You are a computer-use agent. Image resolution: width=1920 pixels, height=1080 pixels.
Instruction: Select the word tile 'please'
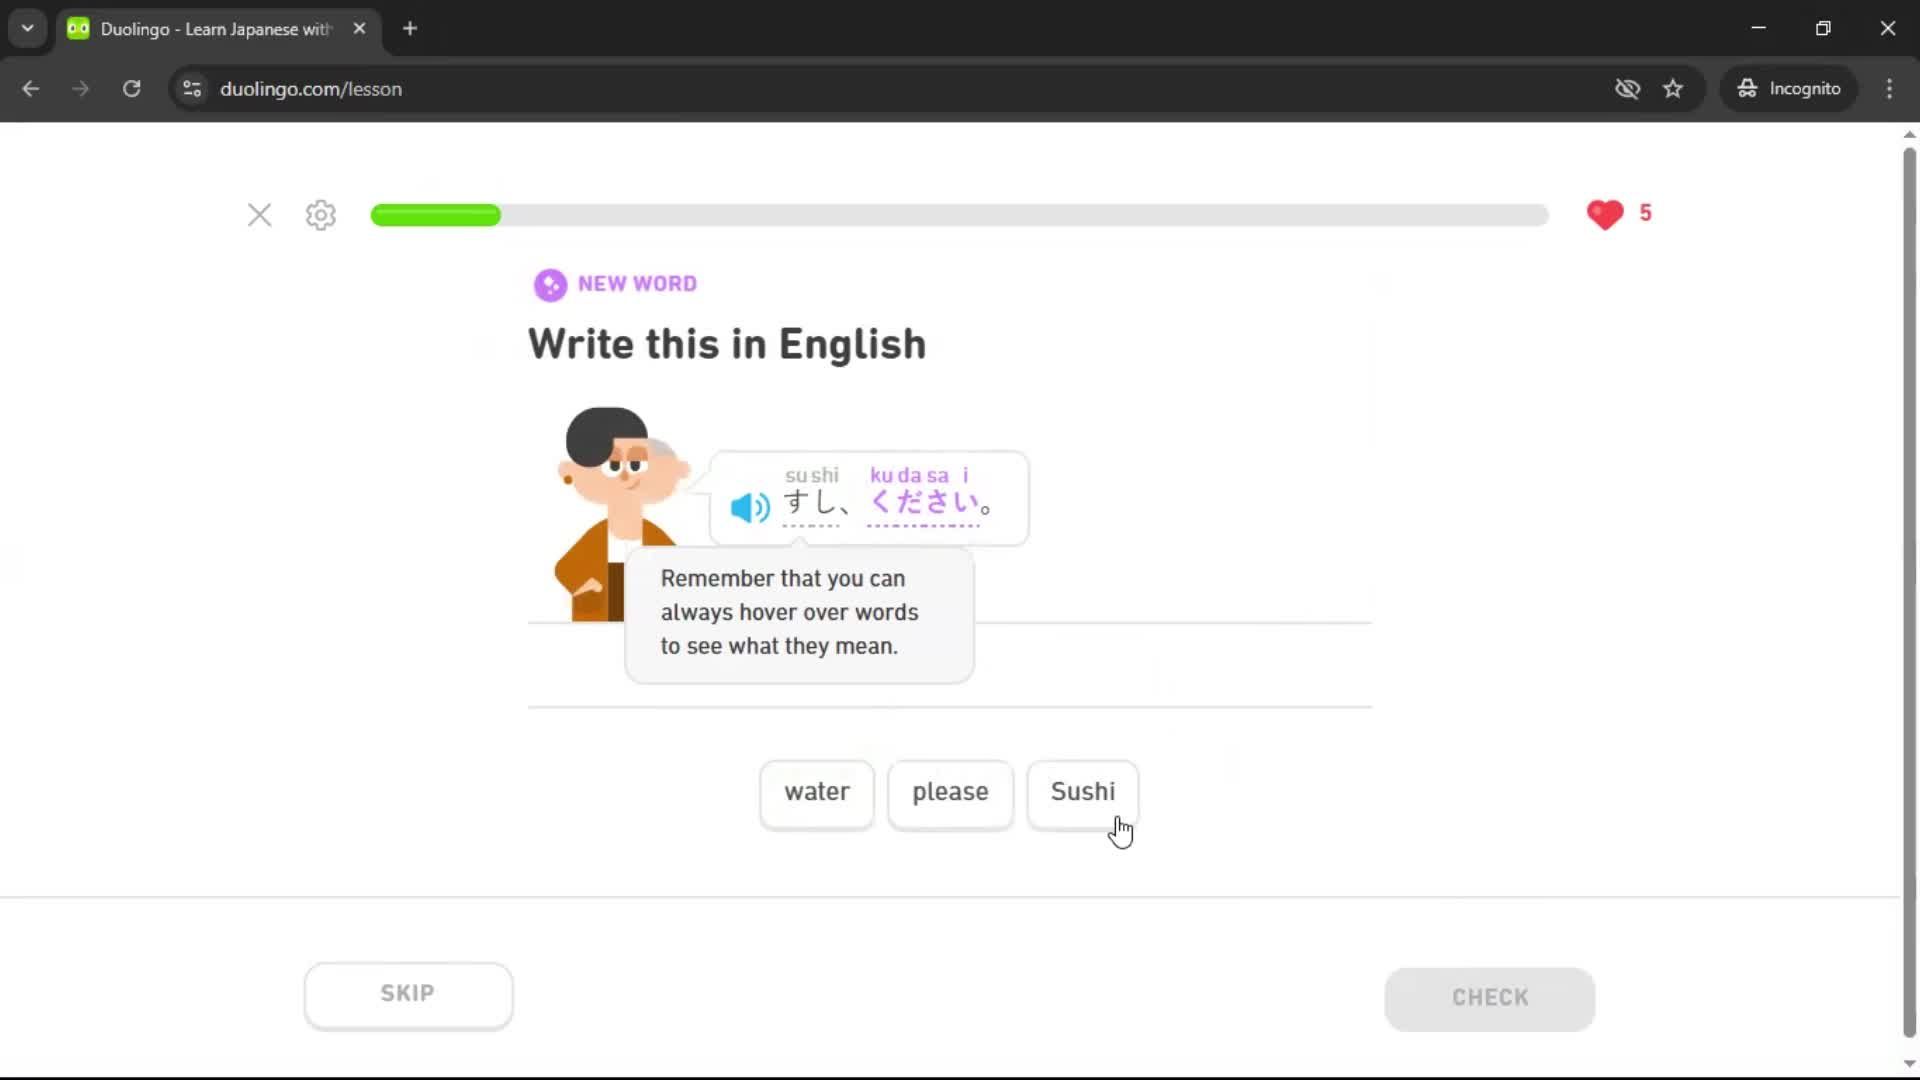(949, 793)
